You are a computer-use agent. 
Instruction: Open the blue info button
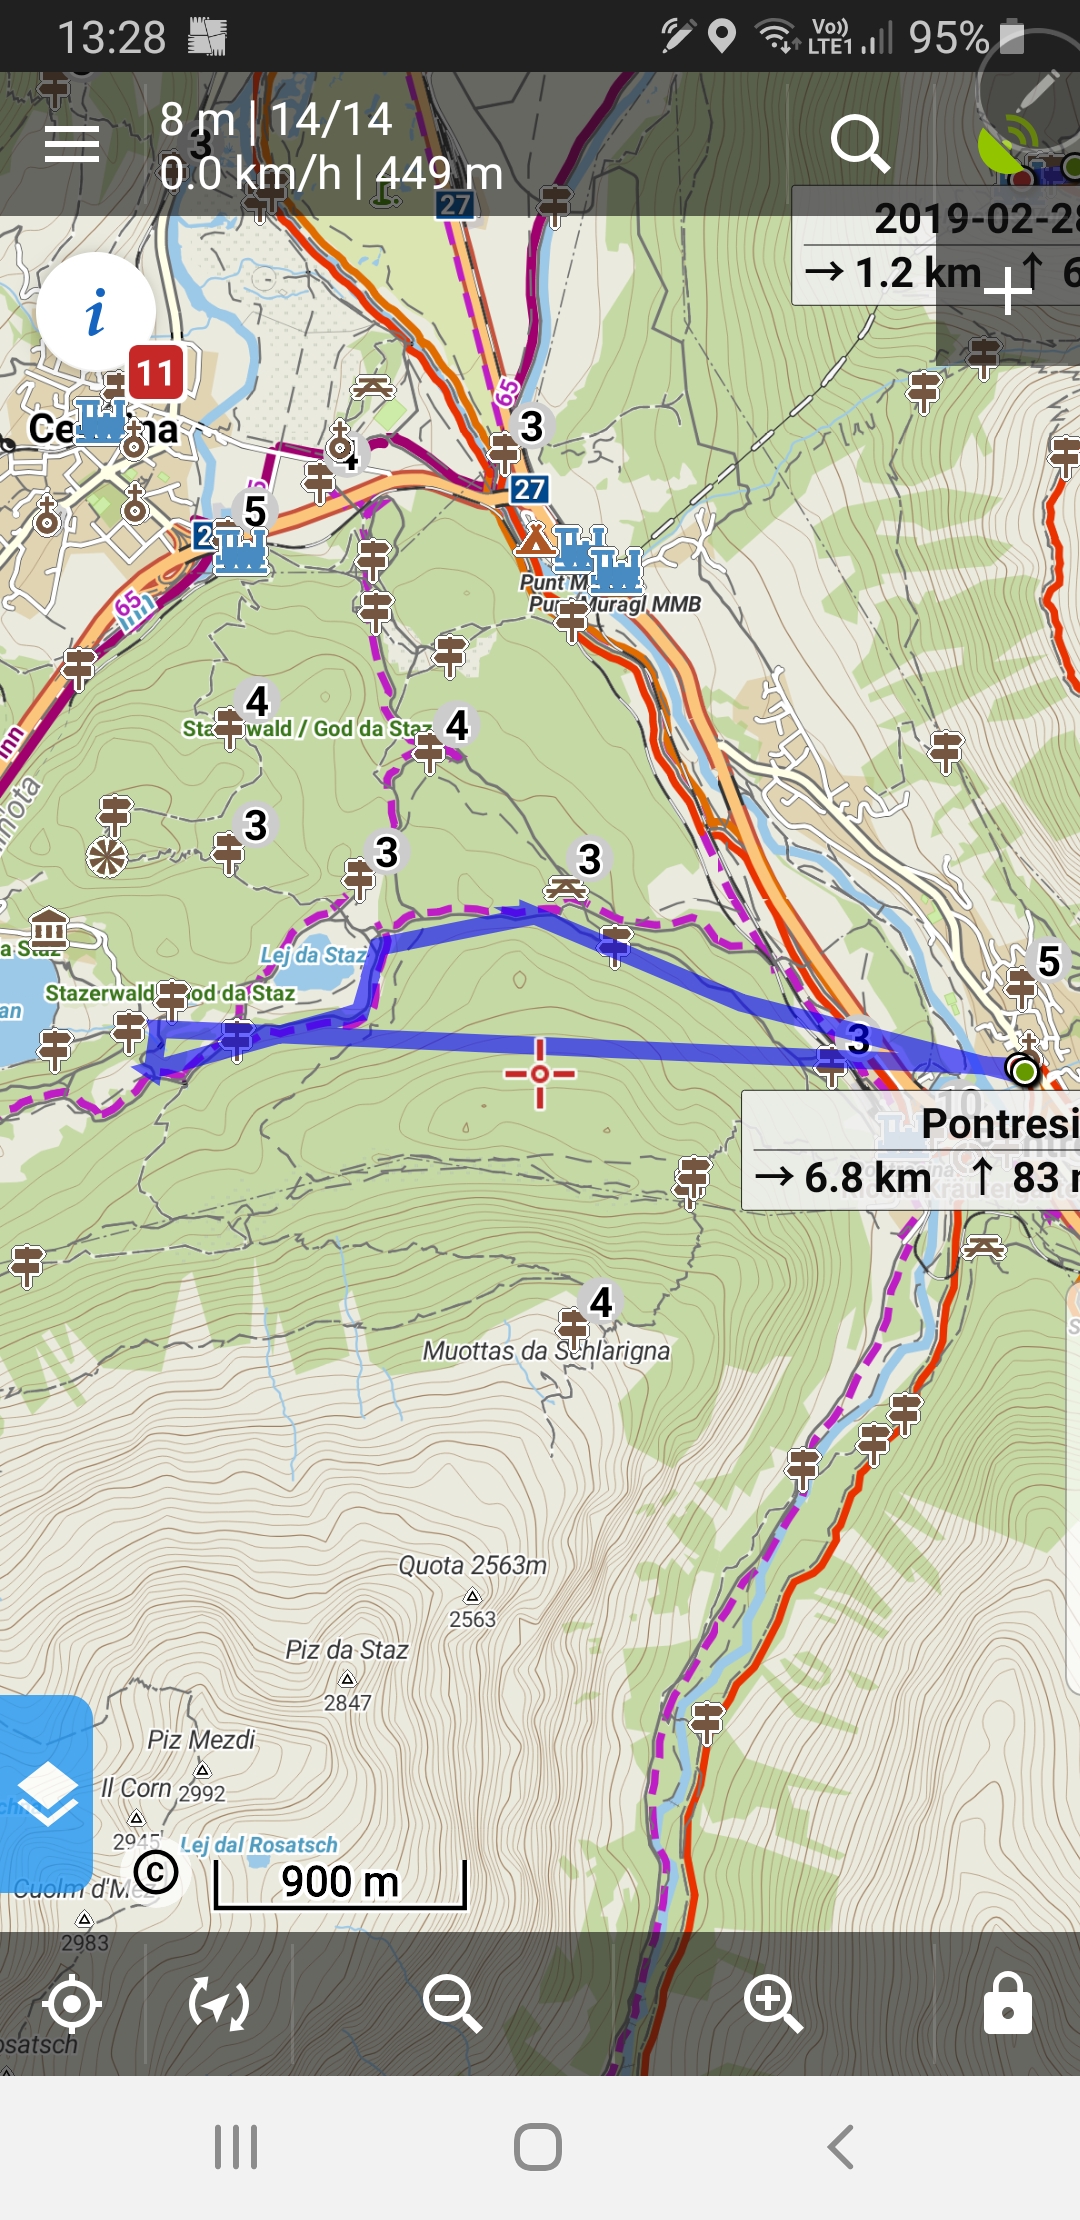point(96,312)
